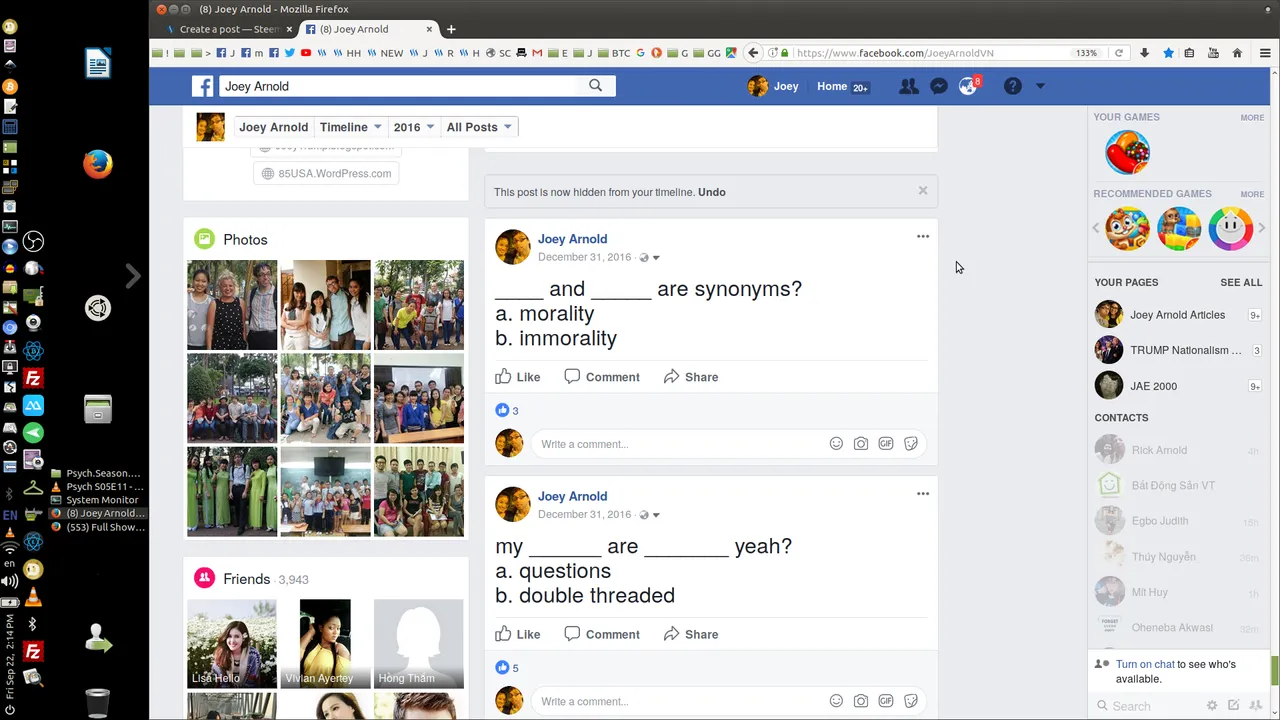Image resolution: width=1280 pixels, height=720 pixels.
Task: Open Vivian Ayertey friend thumbnail
Action: click(x=325, y=644)
